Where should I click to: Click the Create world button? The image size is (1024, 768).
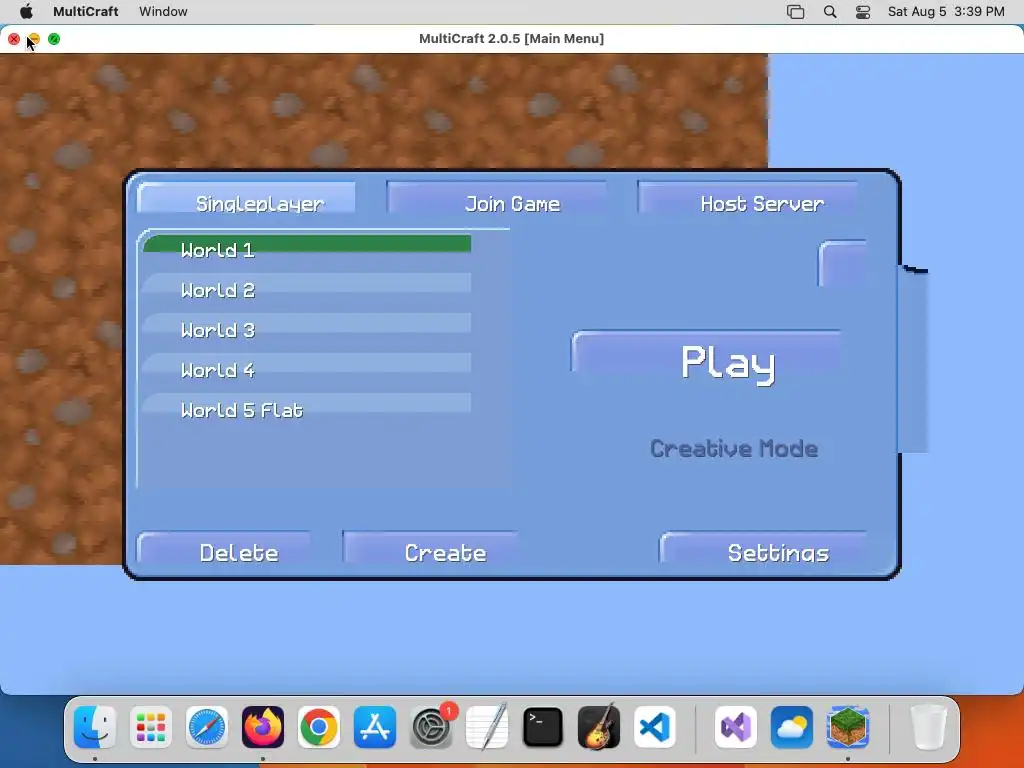[x=431, y=549]
